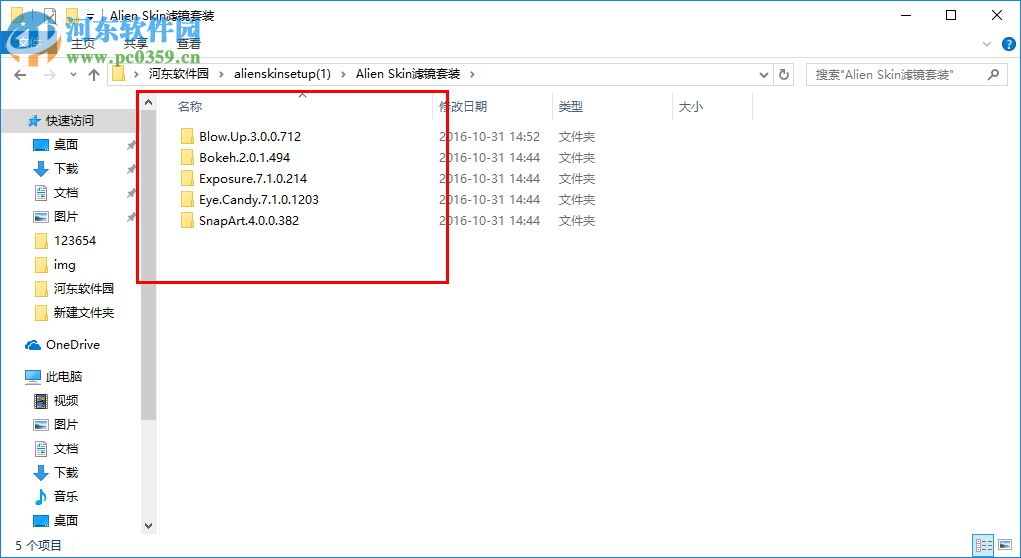The width and height of the screenshot is (1021, 558).
Task: Select the Eye.Candy.7.1.0.1203 folder icon
Action: point(188,199)
